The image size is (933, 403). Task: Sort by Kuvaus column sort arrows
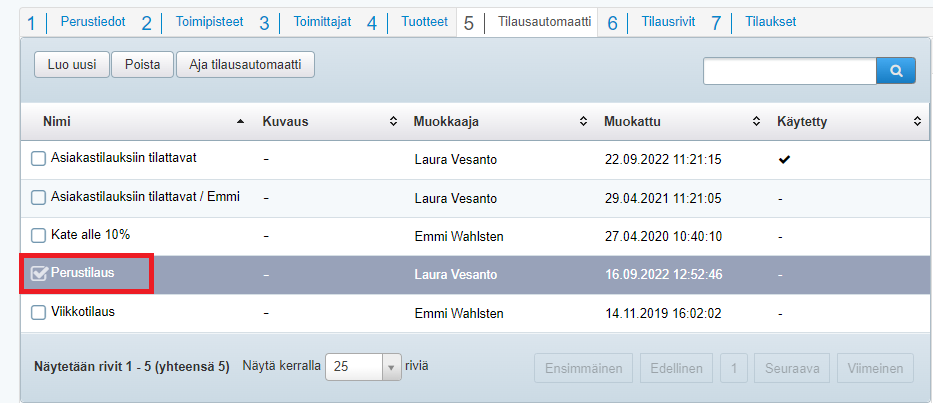393,121
